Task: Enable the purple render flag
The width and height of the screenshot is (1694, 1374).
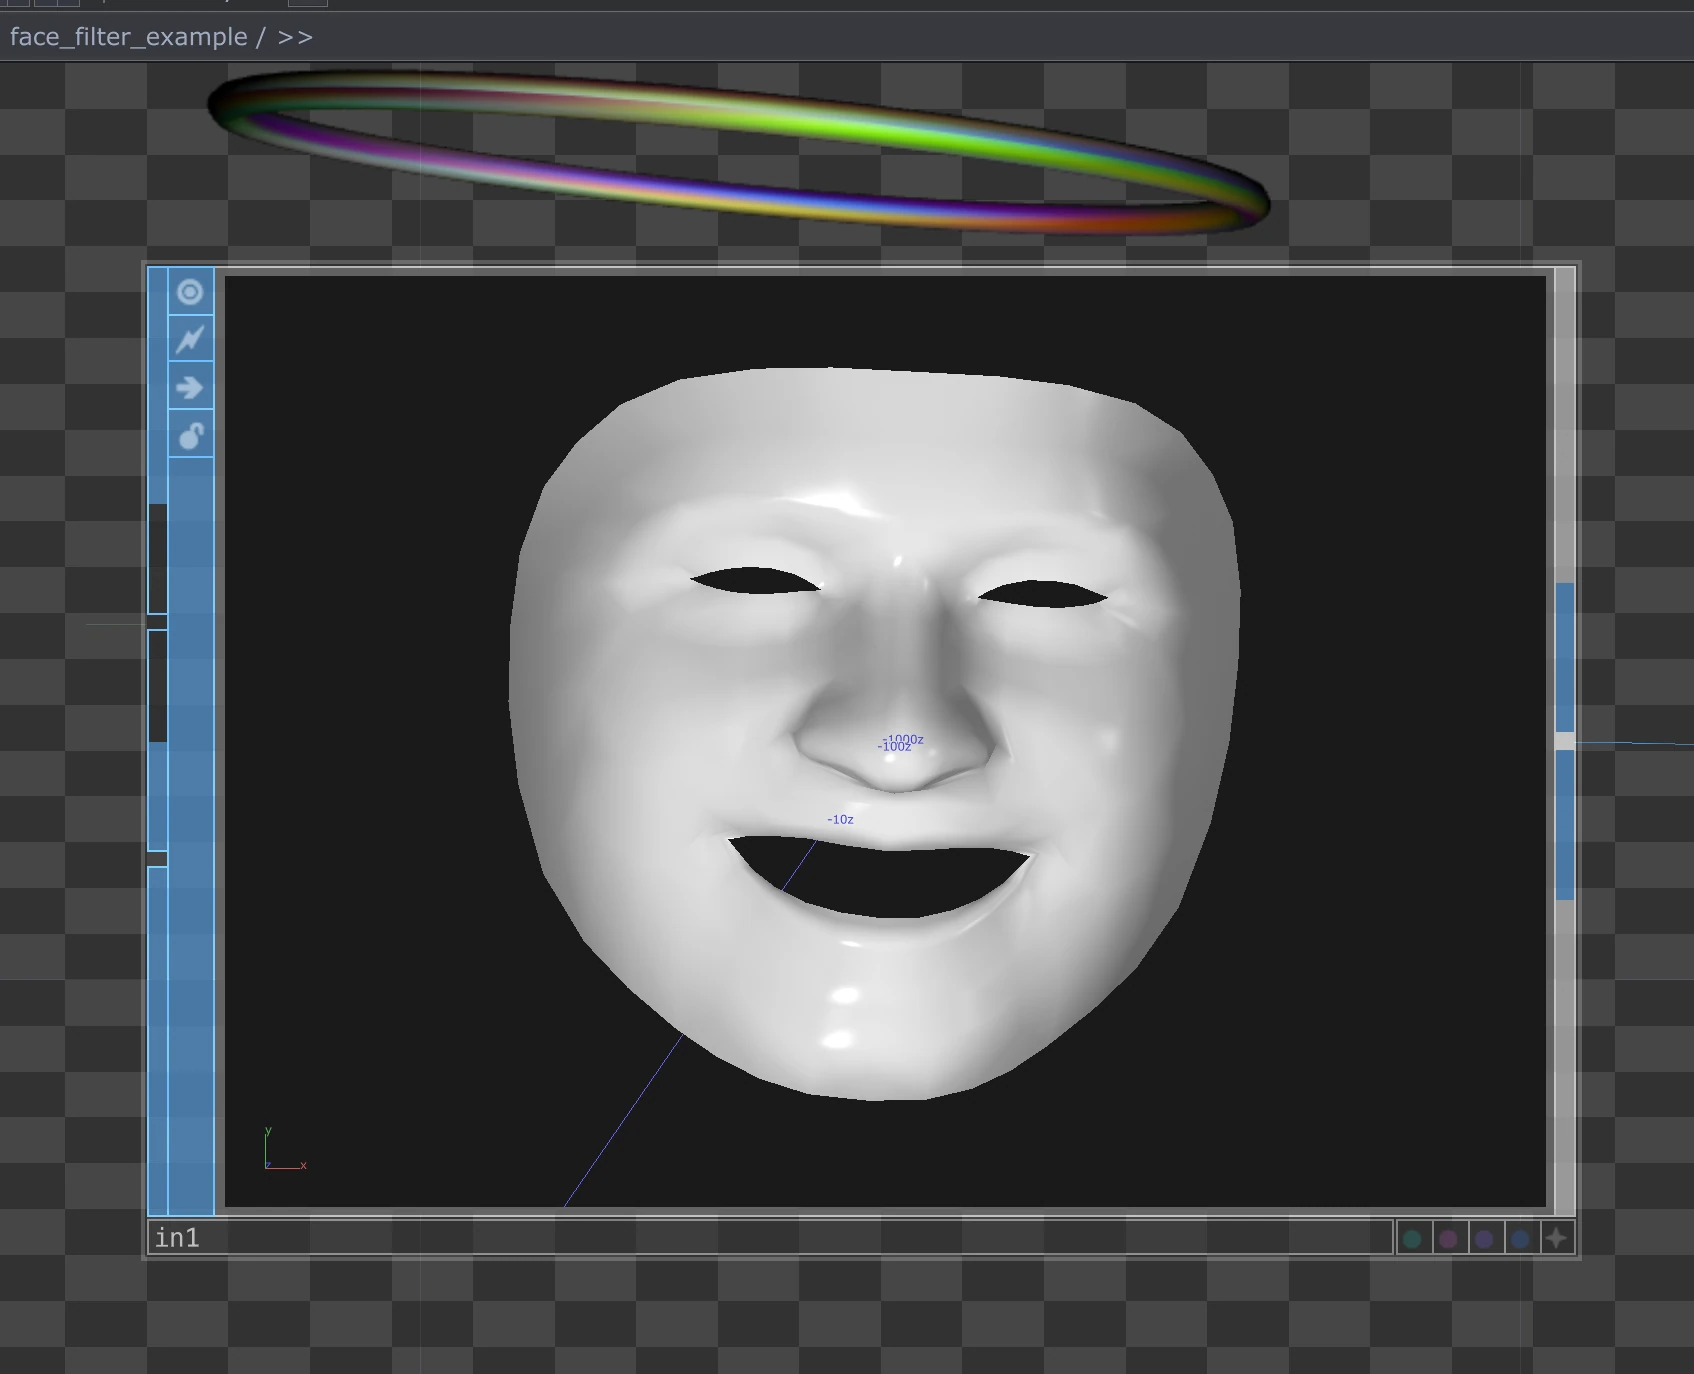Action: 1484,1239
